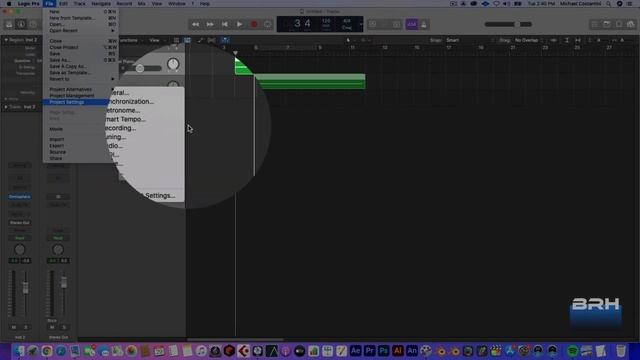The image size is (640, 360).
Task: Toggle the Metronome click button
Action: coord(424,24)
